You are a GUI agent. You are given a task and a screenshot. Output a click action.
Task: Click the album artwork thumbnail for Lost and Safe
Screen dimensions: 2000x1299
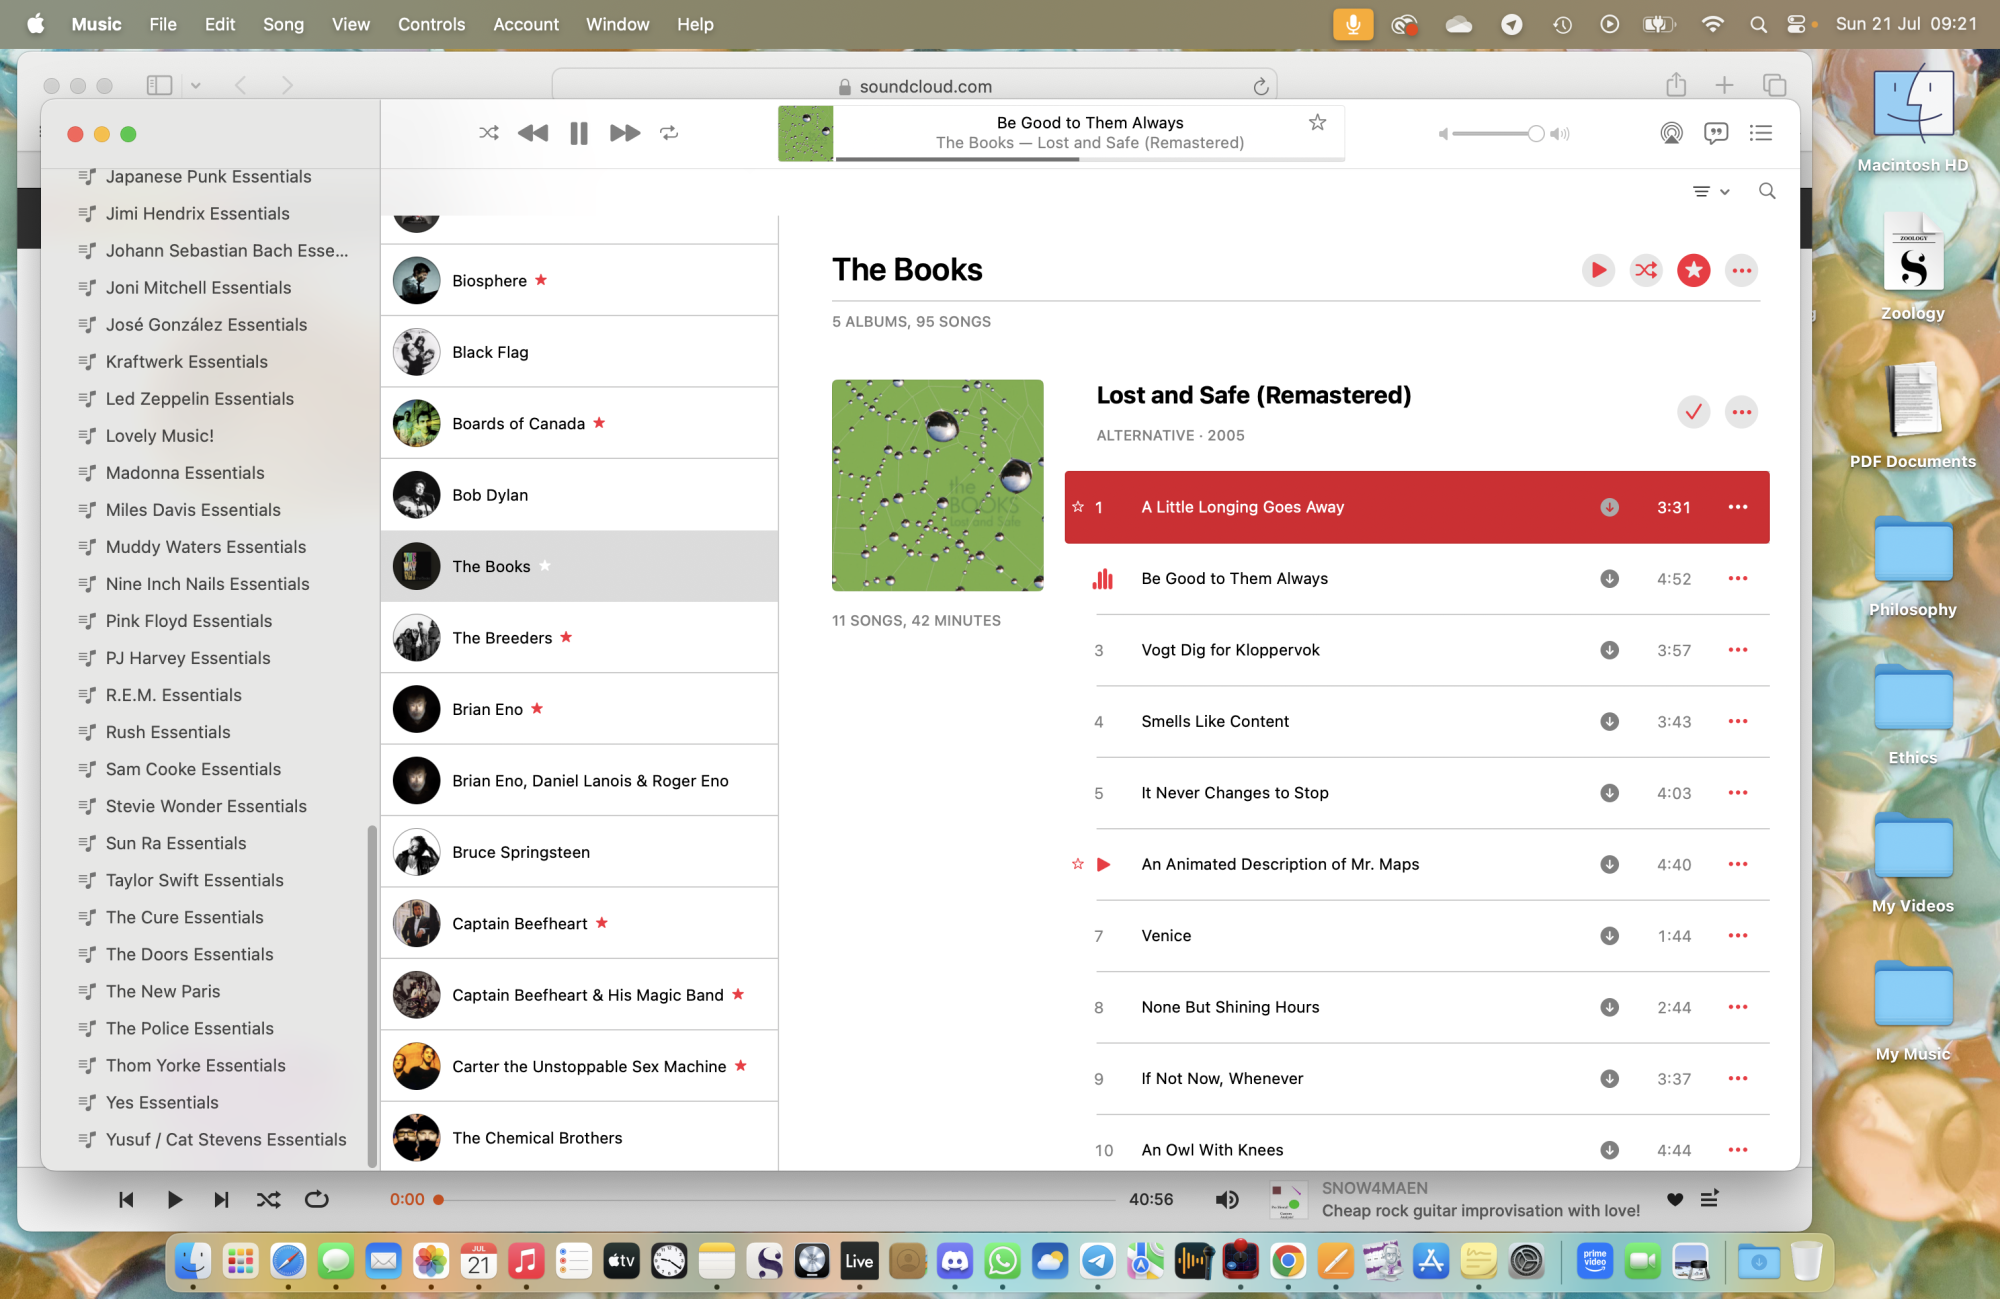pos(937,485)
